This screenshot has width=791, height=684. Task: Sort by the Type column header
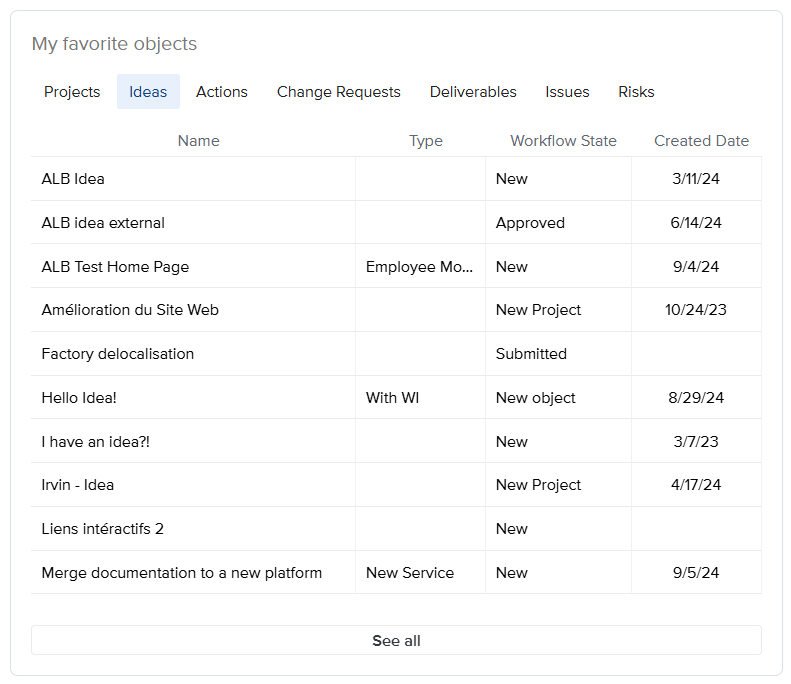point(425,141)
